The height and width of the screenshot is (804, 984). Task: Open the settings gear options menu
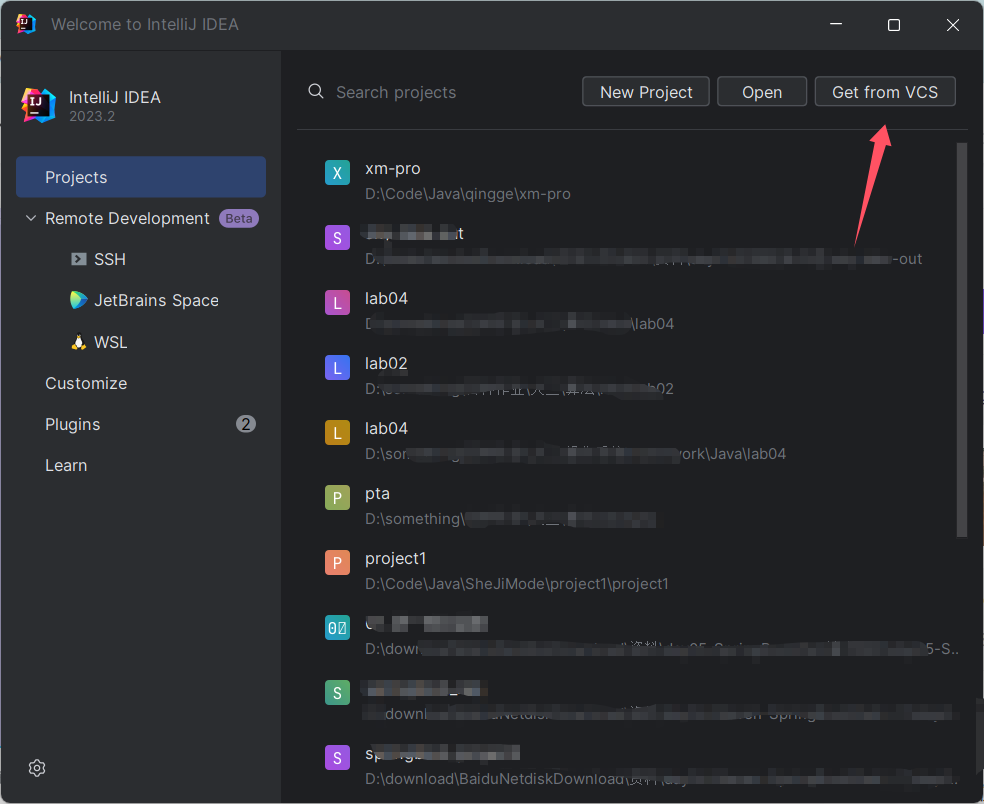37,768
